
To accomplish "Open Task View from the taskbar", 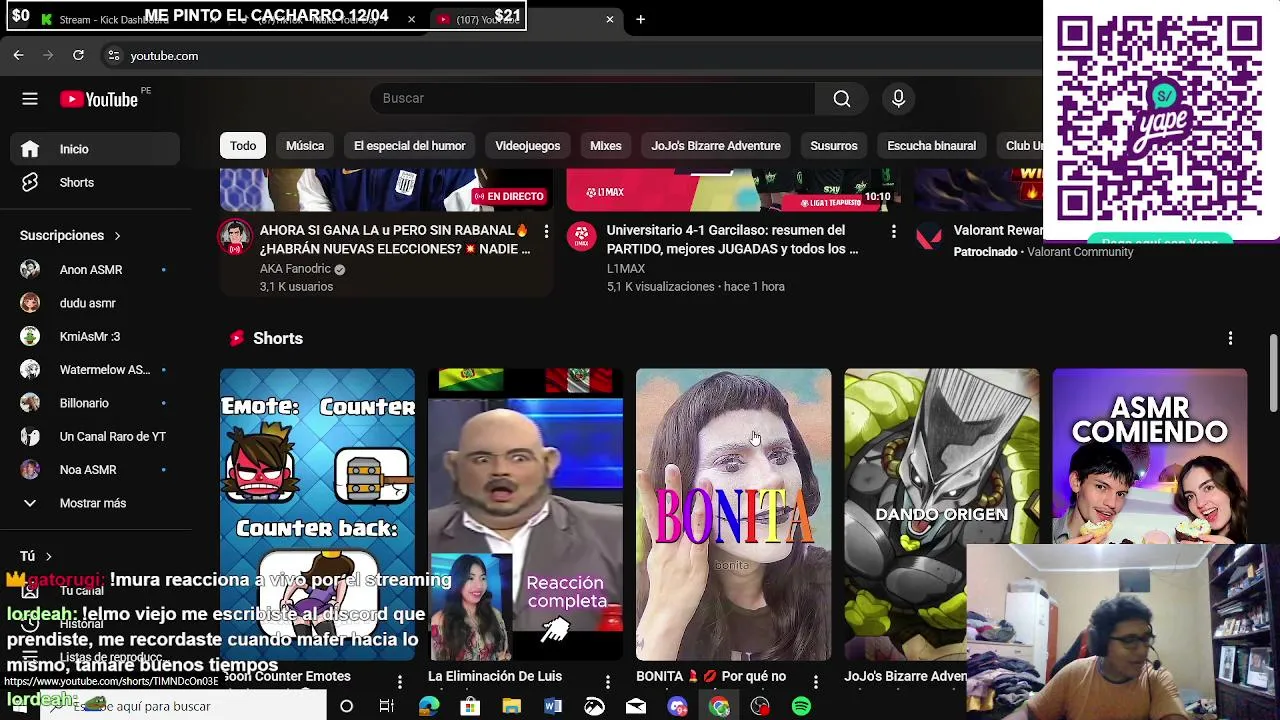I will coord(387,706).
